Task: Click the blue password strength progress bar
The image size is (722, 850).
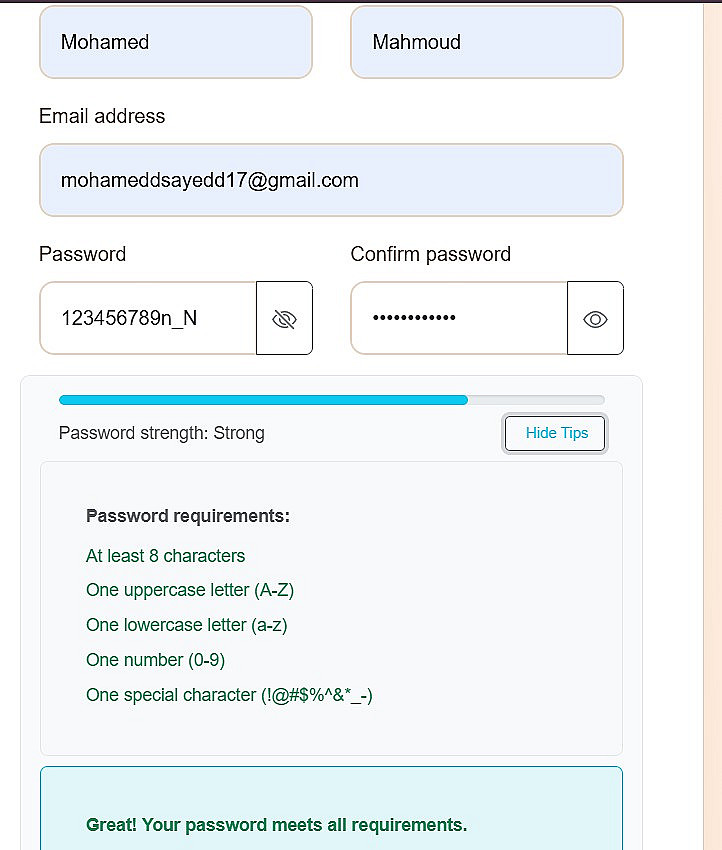Action: tap(263, 400)
